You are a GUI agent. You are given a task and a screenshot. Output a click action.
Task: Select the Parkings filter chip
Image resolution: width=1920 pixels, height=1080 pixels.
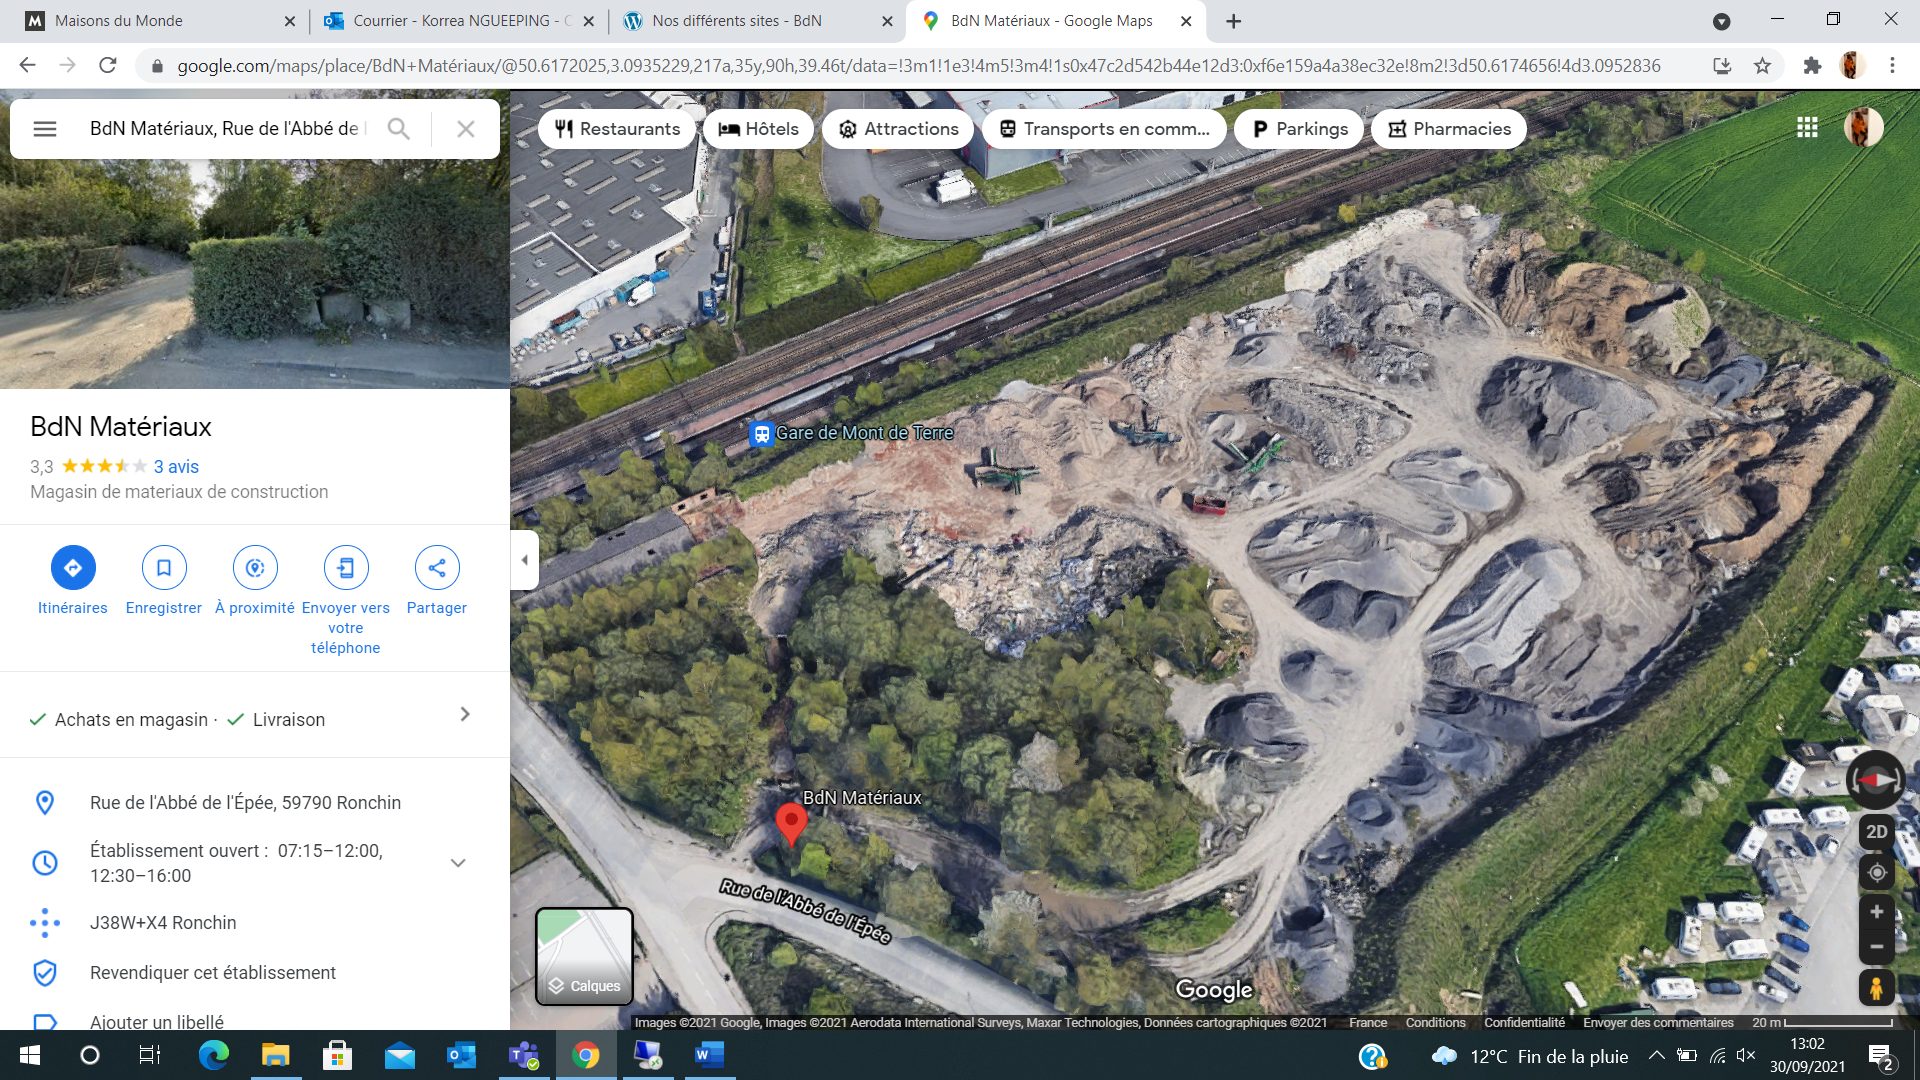tap(1300, 129)
